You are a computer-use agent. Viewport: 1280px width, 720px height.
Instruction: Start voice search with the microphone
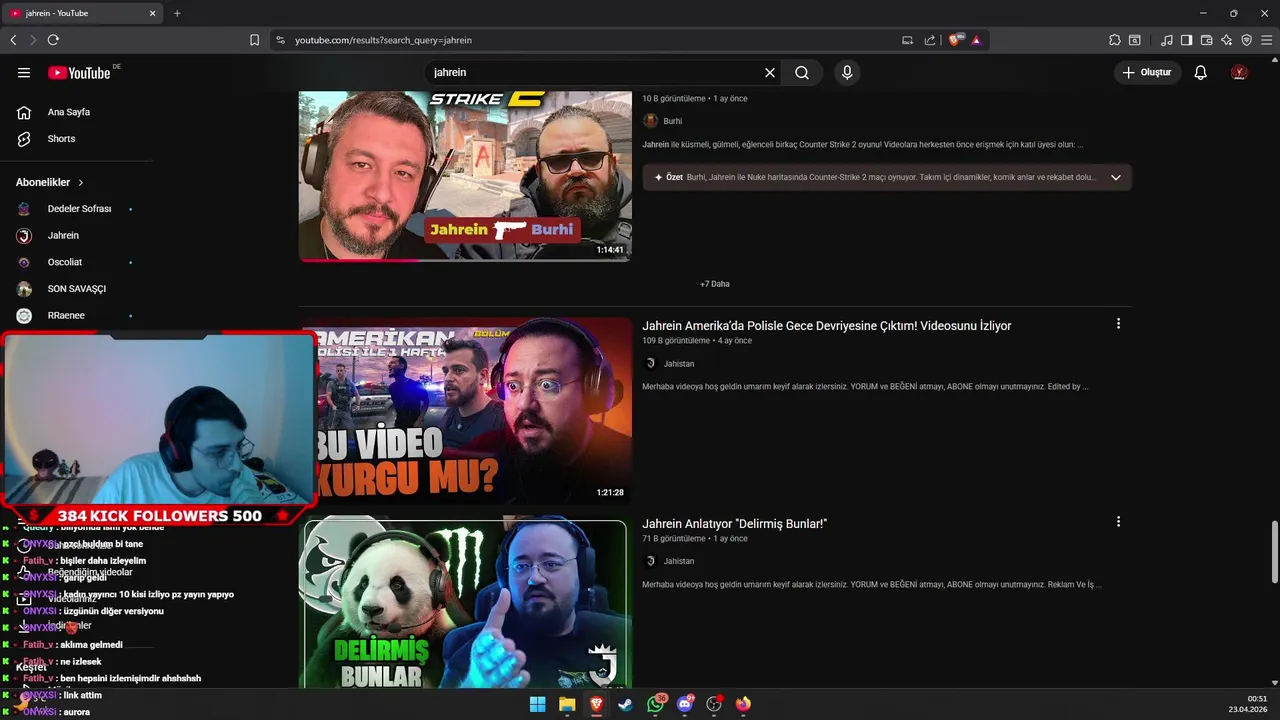coord(847,72)
